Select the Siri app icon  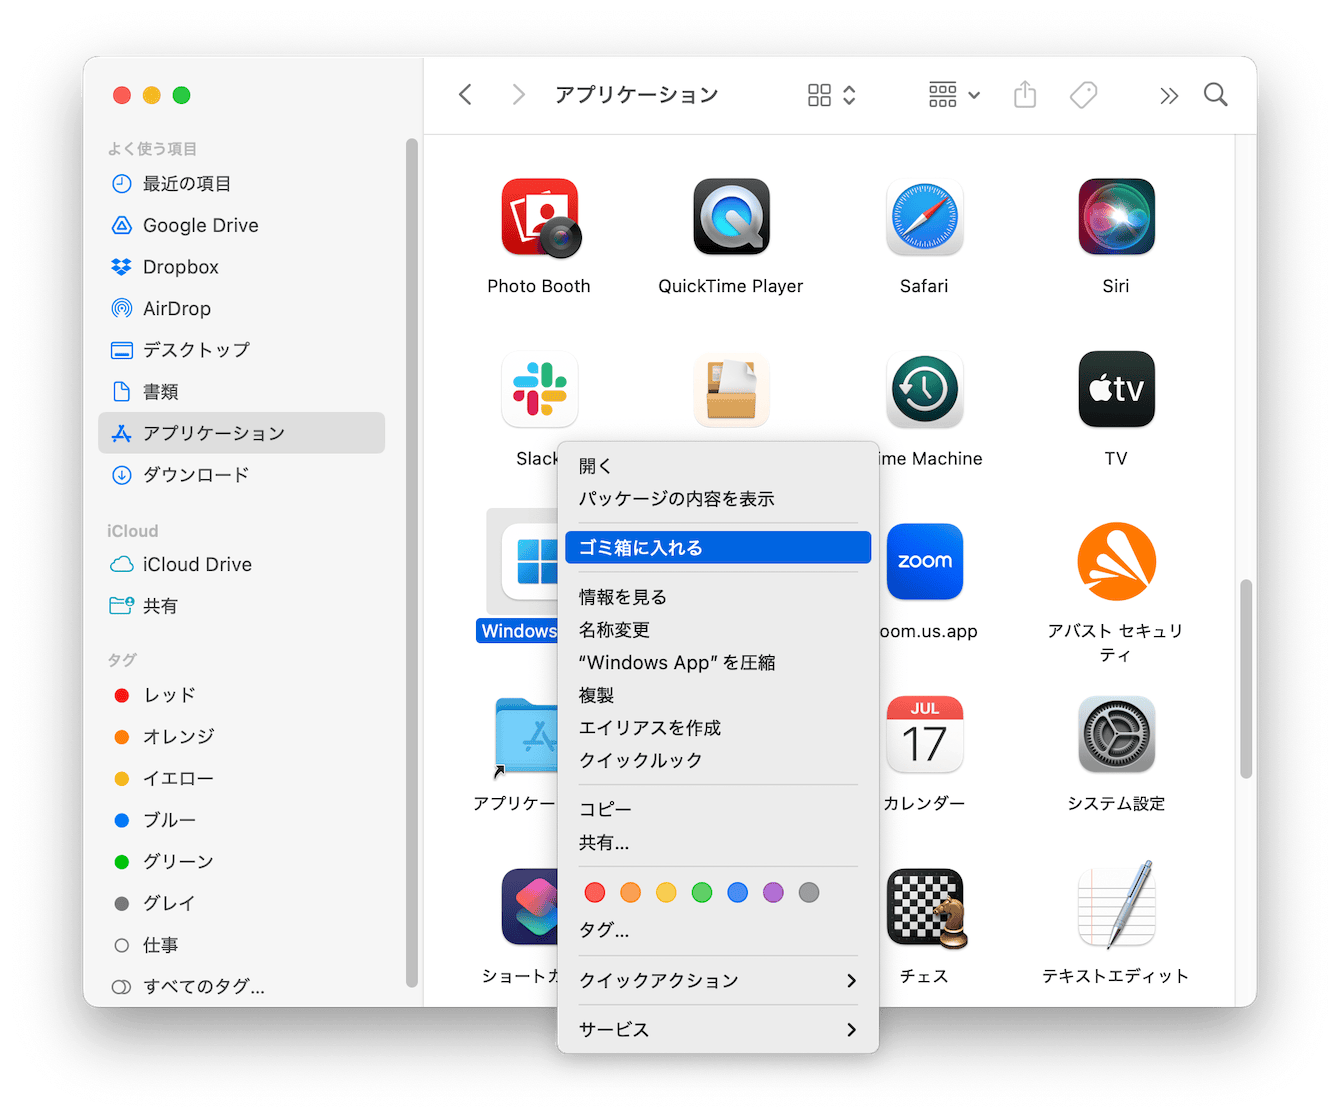pos(1116,217)
